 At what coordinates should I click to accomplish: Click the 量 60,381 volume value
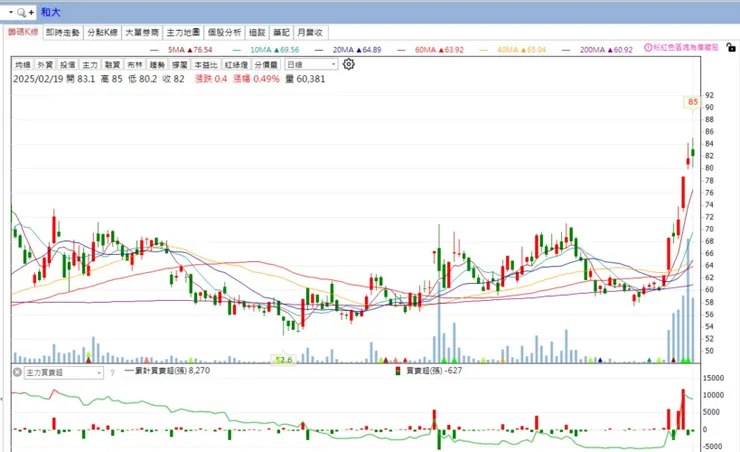[x=305, y=79]
